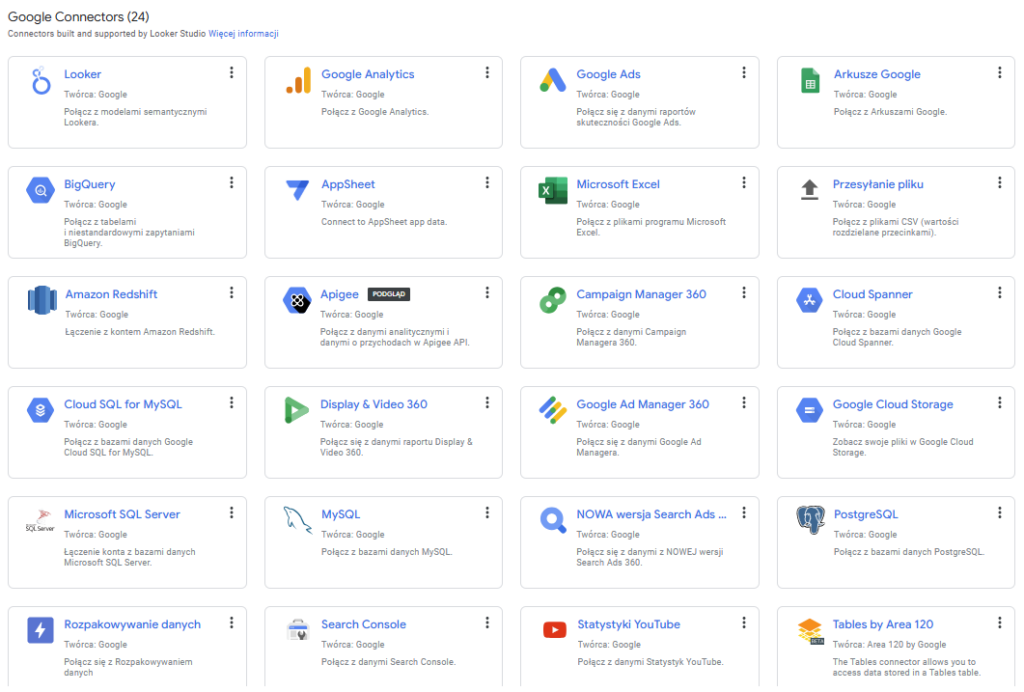Click the Google Analytics bar chart icon

[x=297, y=81]
